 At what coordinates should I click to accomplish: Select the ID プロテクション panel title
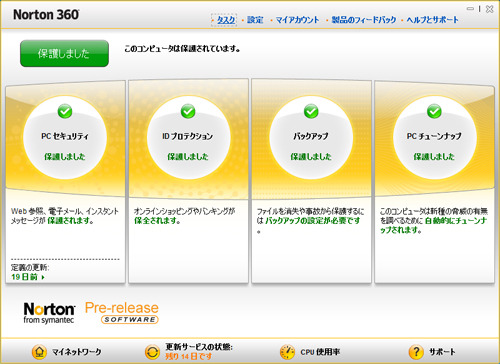pos(187,136)
